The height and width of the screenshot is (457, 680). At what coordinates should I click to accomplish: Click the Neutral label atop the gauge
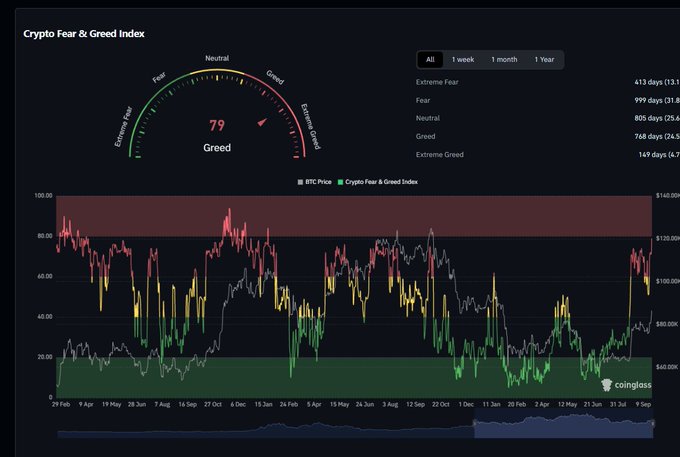(217, 58)
